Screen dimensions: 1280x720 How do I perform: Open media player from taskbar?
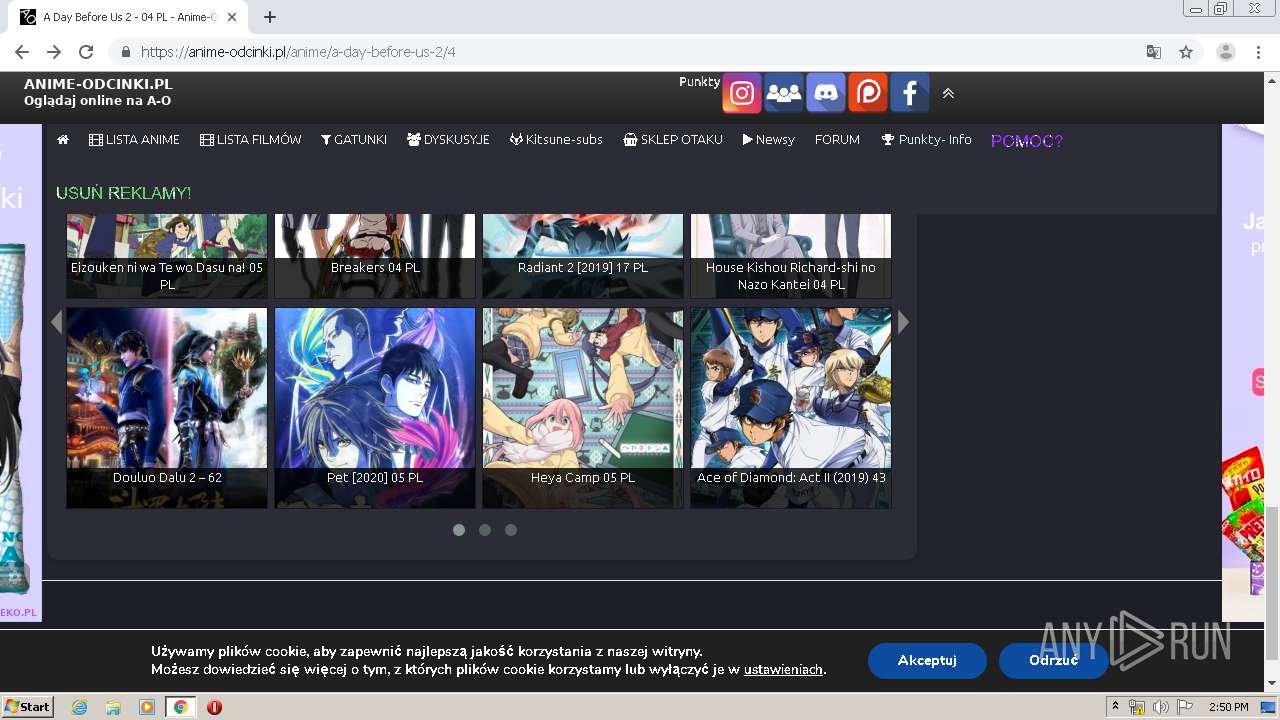(147, 707)
